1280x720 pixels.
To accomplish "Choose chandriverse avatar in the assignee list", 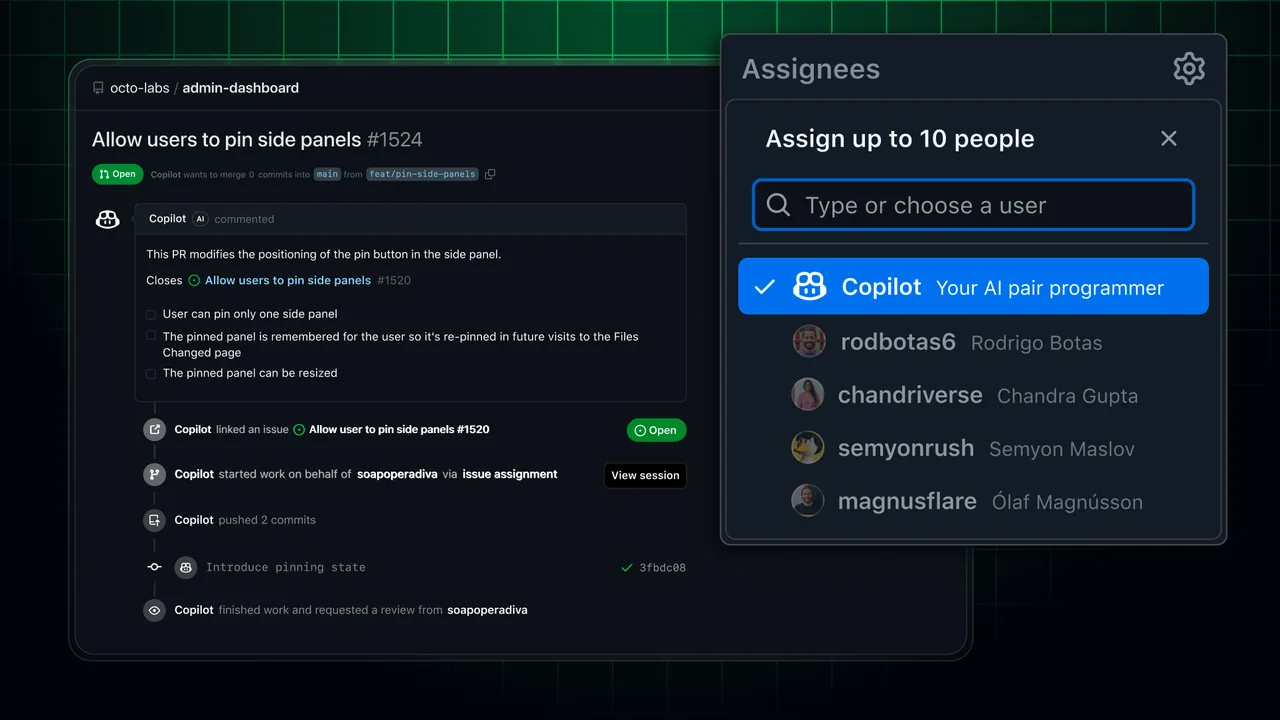I will click(808, 395).
